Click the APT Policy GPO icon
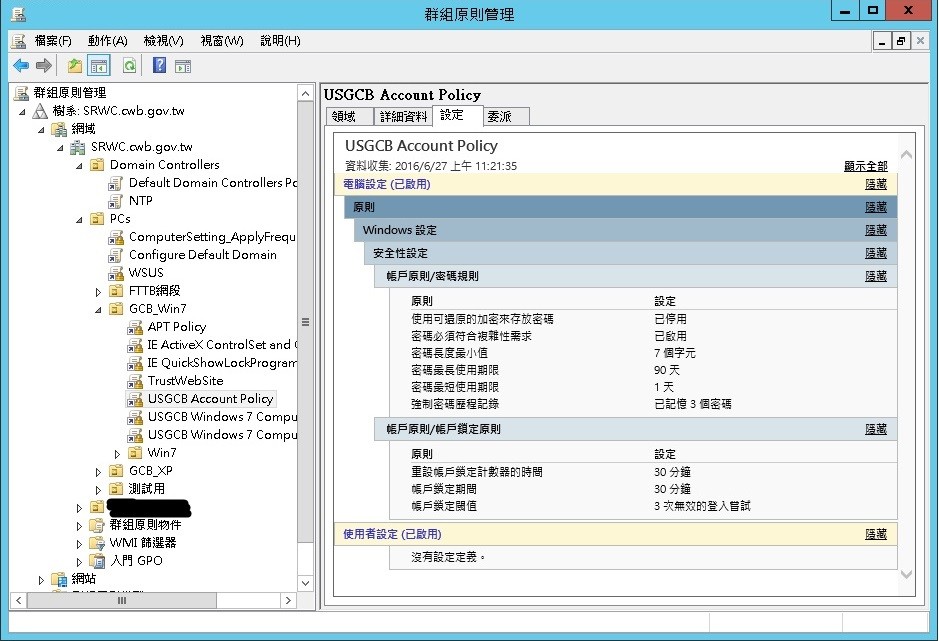 (135, 327)
